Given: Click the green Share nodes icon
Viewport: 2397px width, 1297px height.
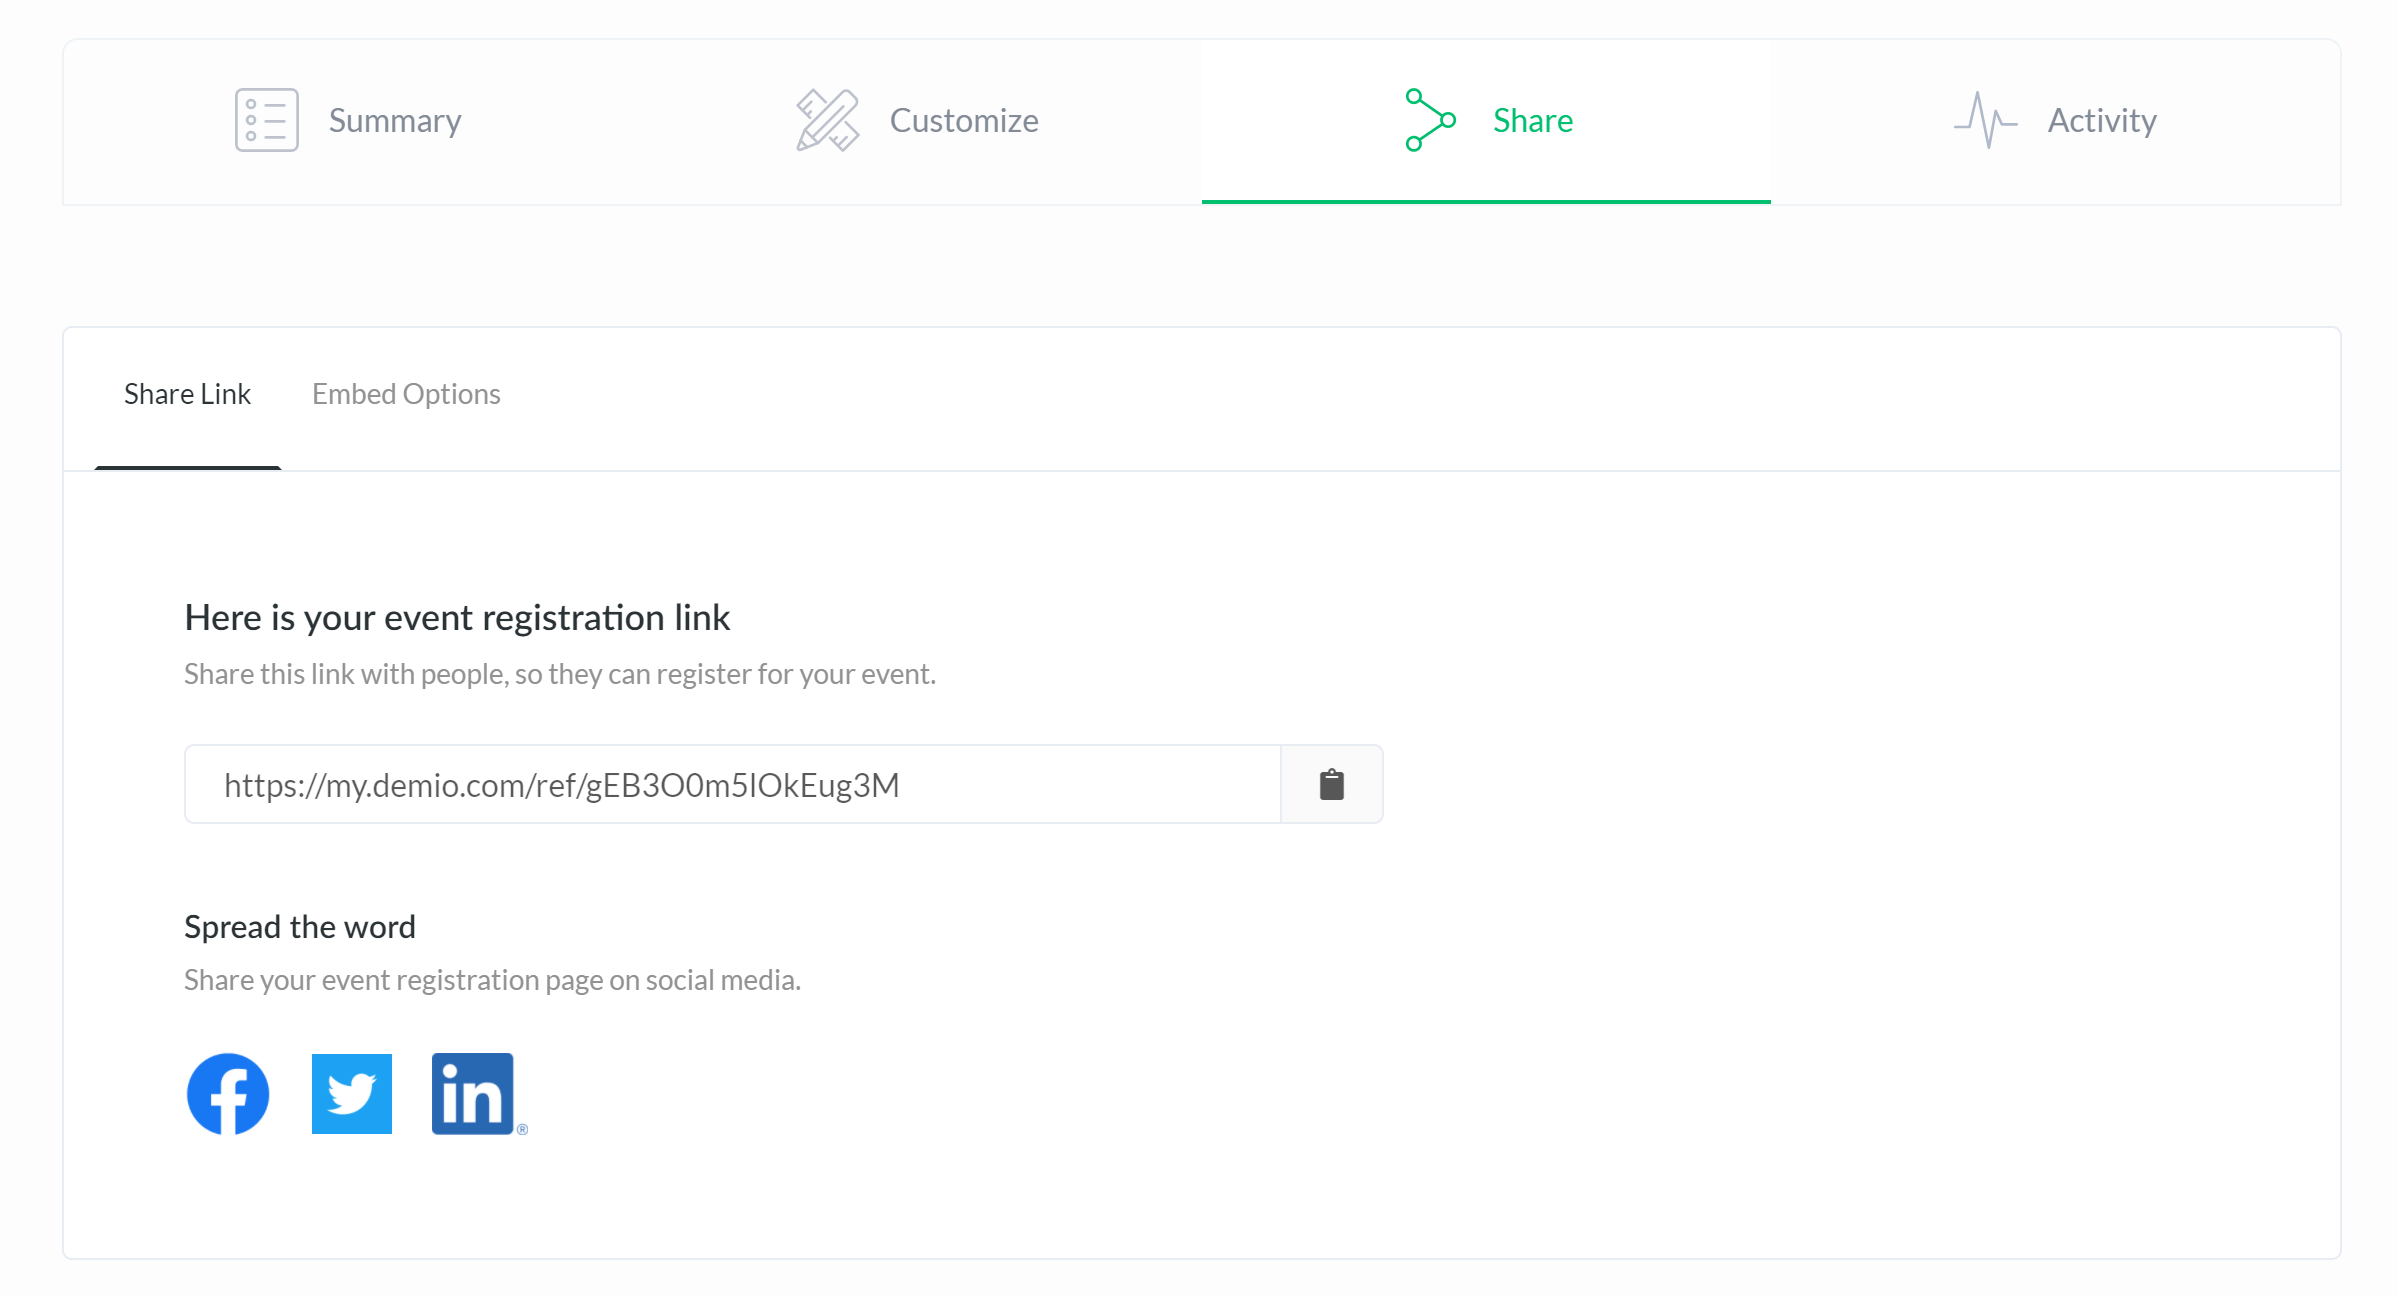Looking at the screenshot, I should pyautogui.click(x=1430, y=120).
